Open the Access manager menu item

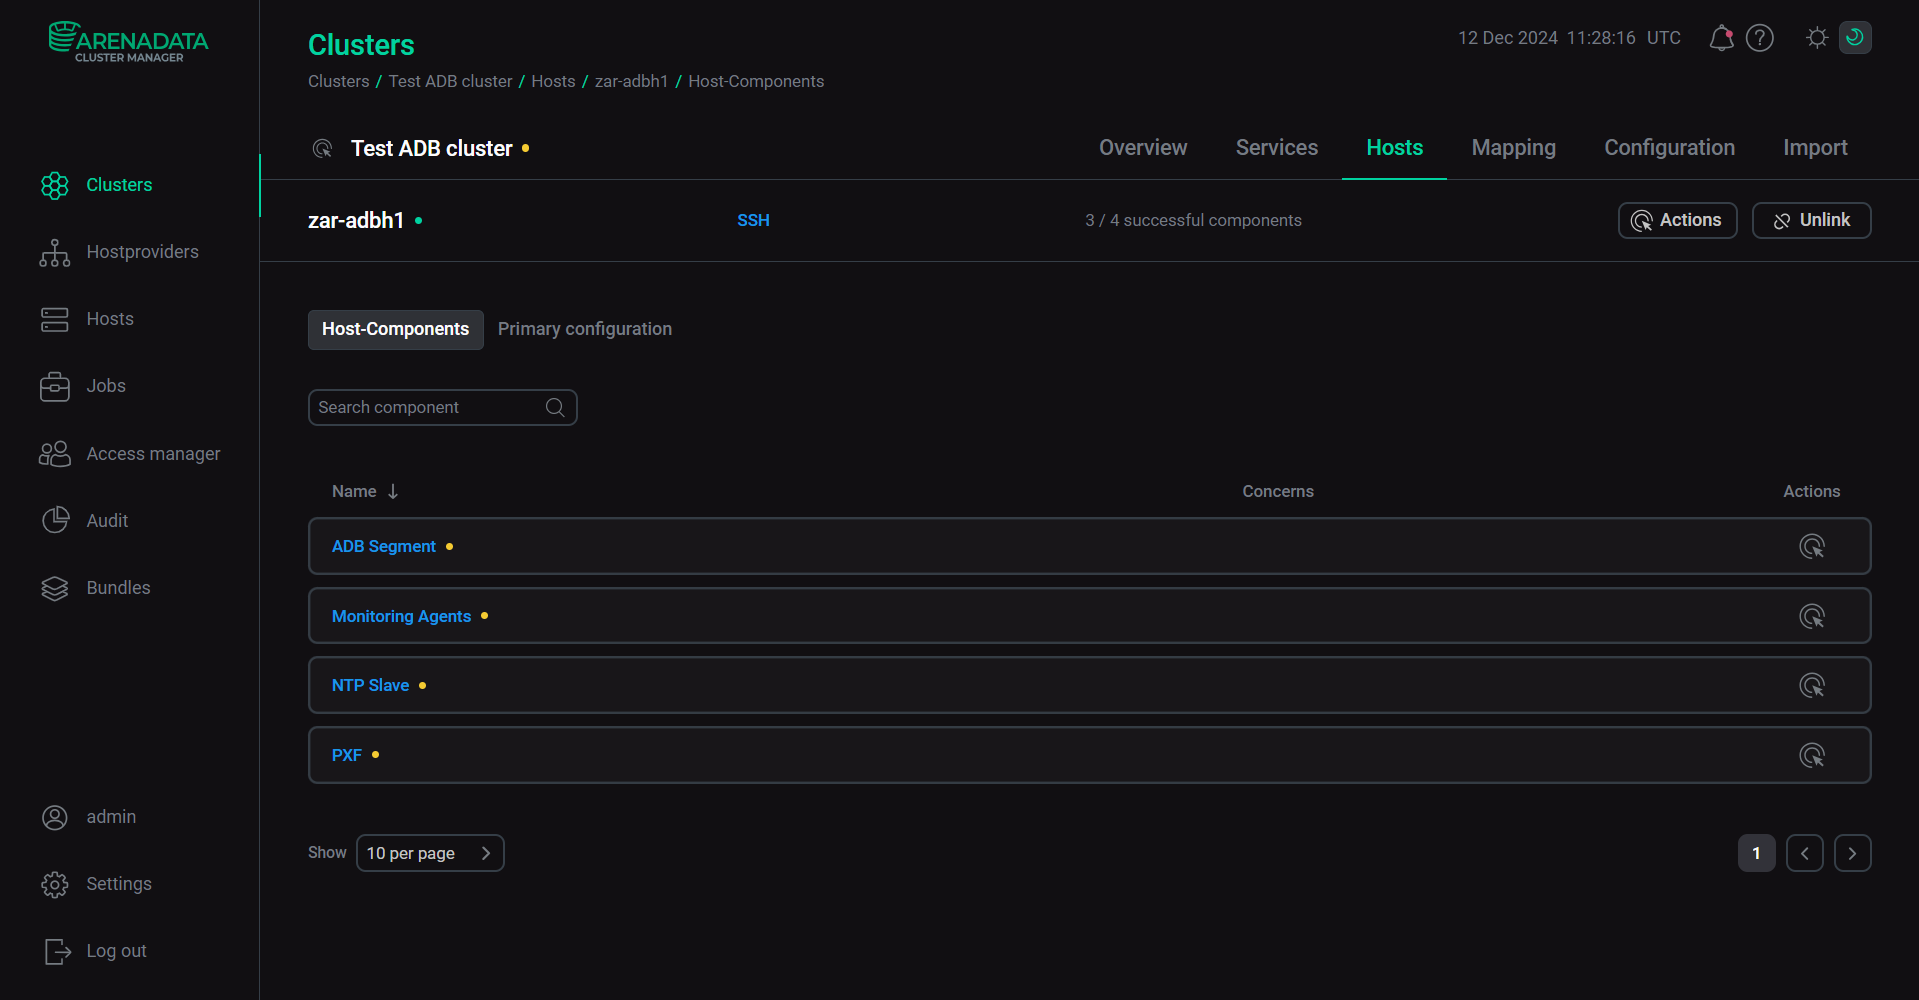(153, 454)
